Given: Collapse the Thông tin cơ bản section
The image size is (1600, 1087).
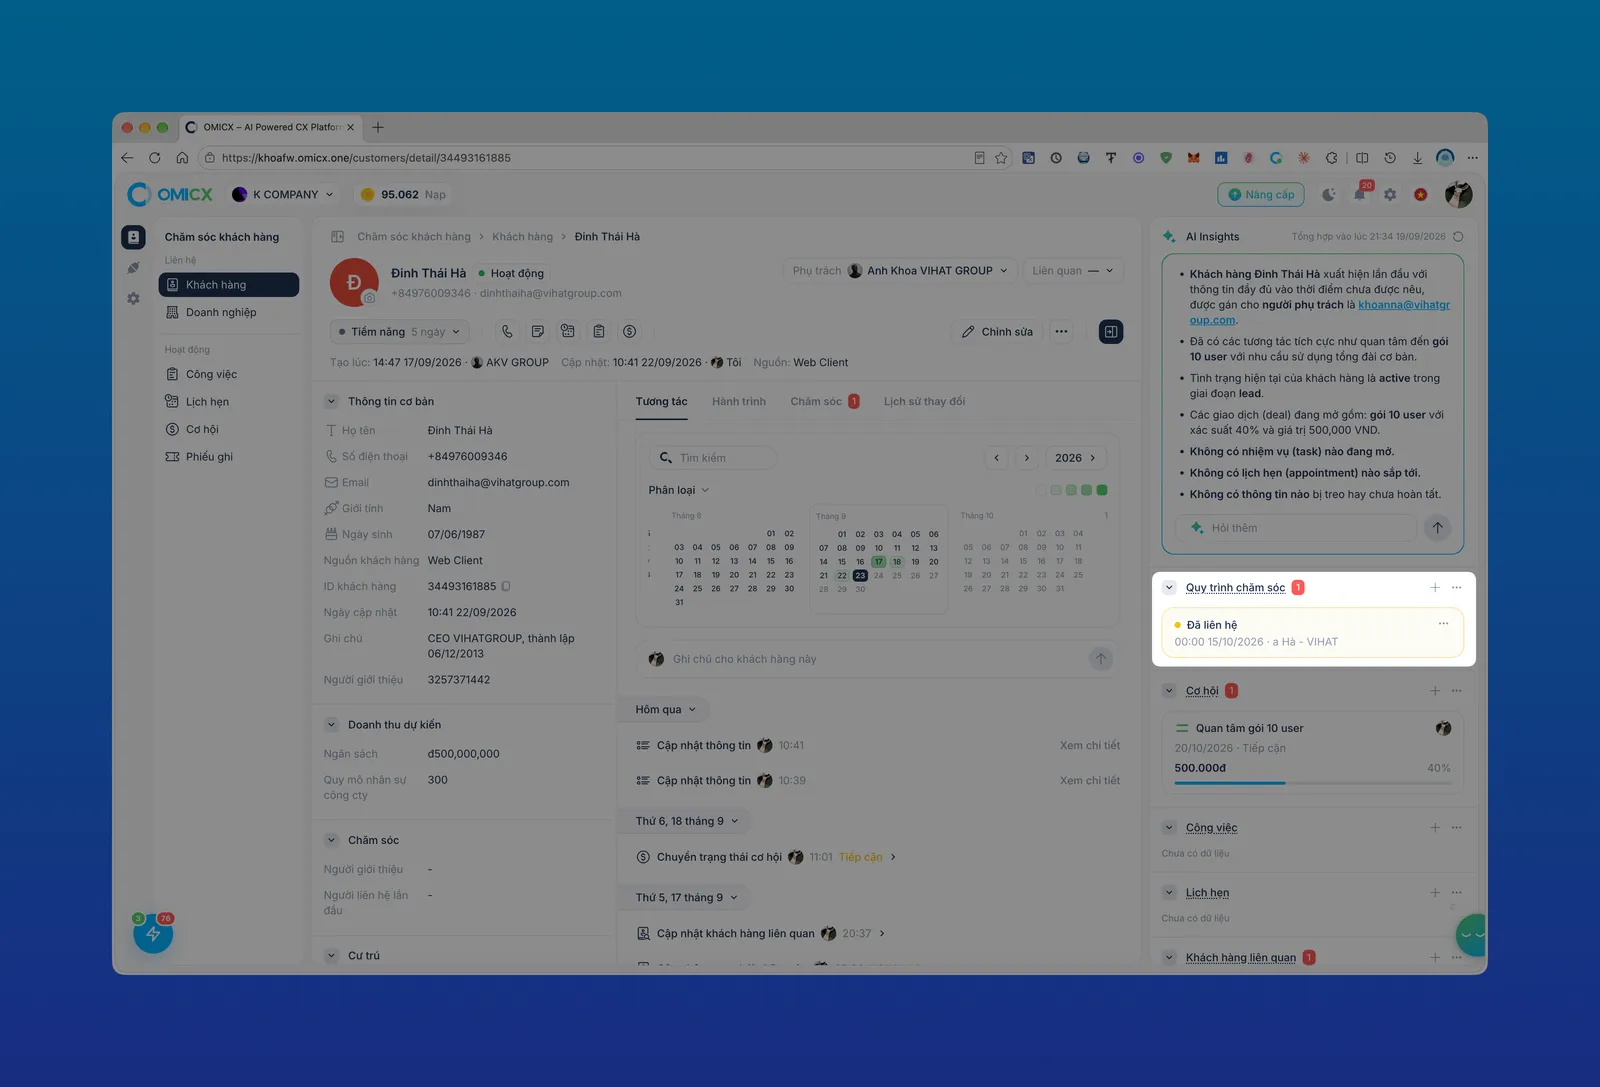Looking at the screenshot, I should click(331, 402).
